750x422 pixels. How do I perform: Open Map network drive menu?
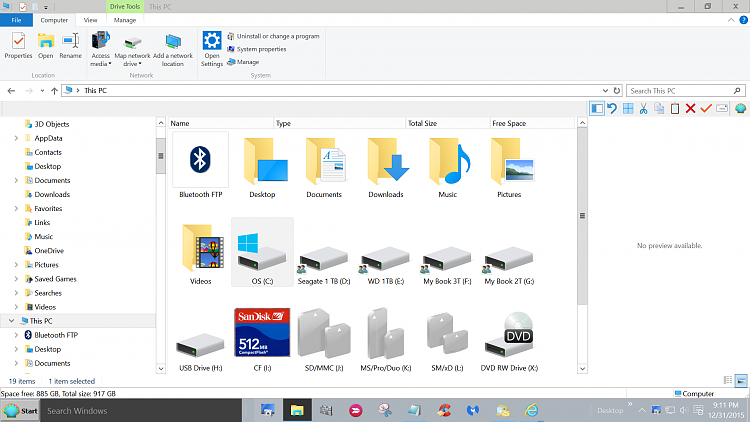coord(132,51)
